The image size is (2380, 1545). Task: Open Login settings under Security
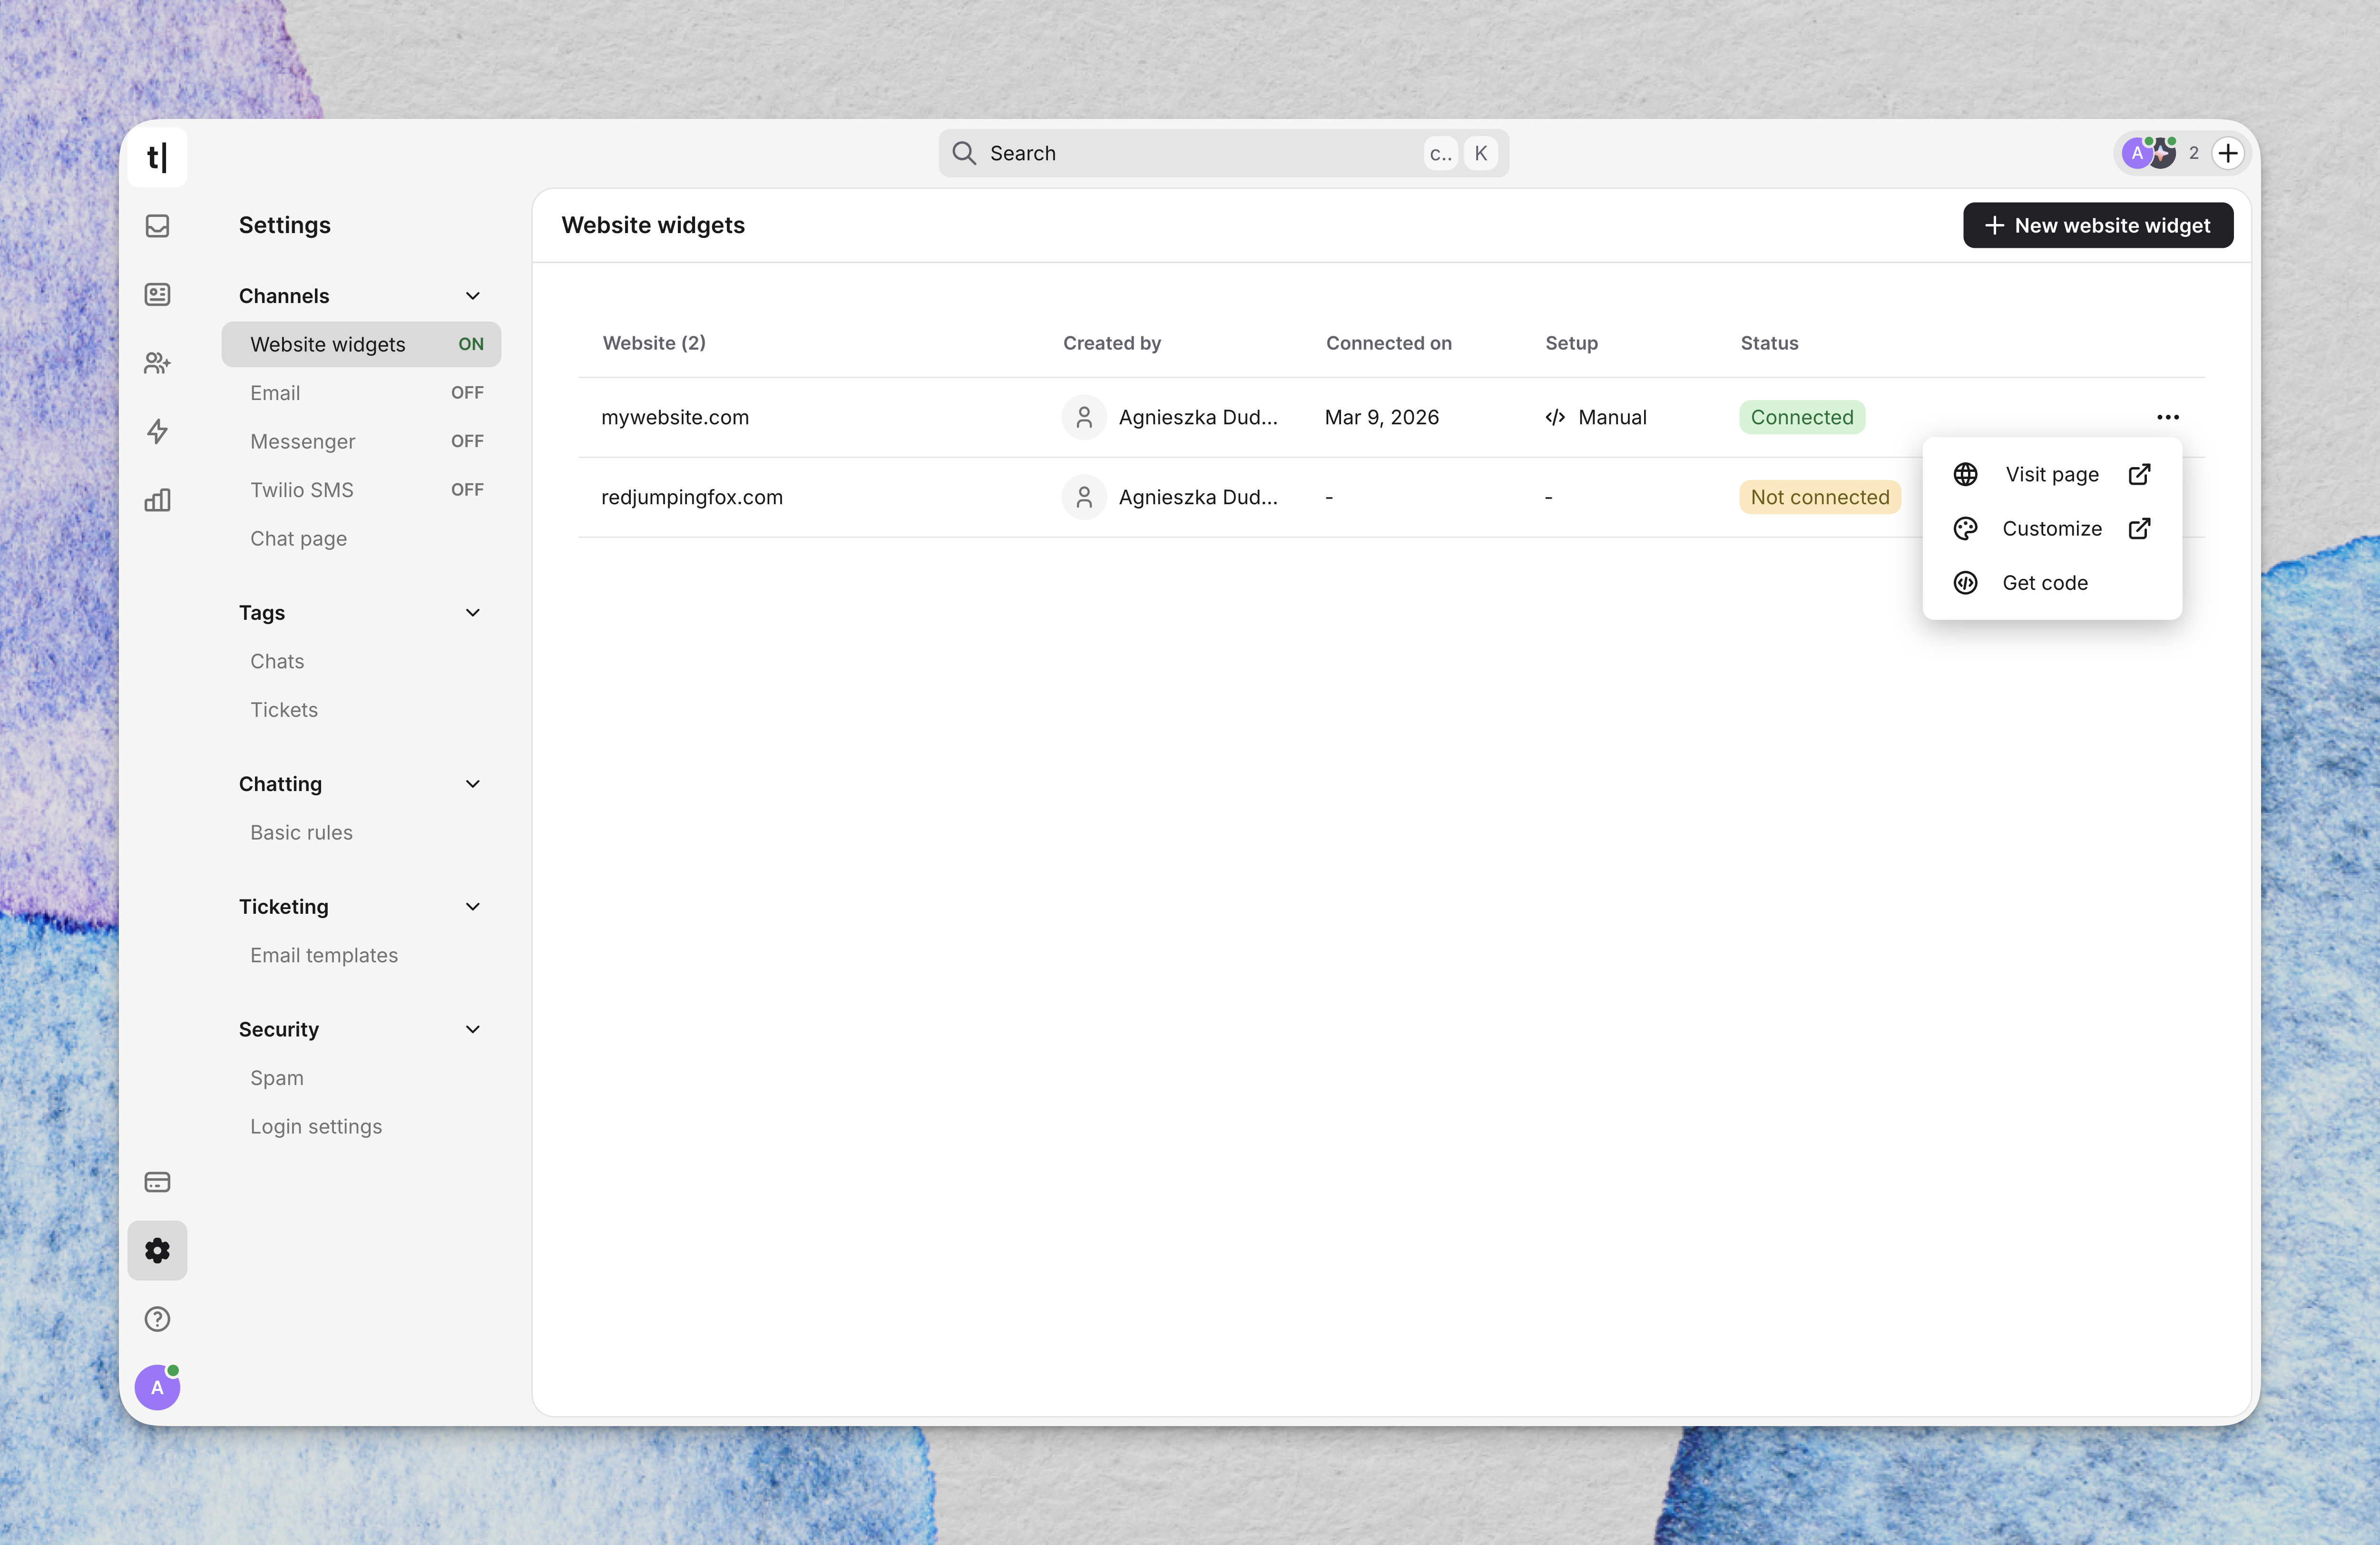click(x=361, y=1127)
